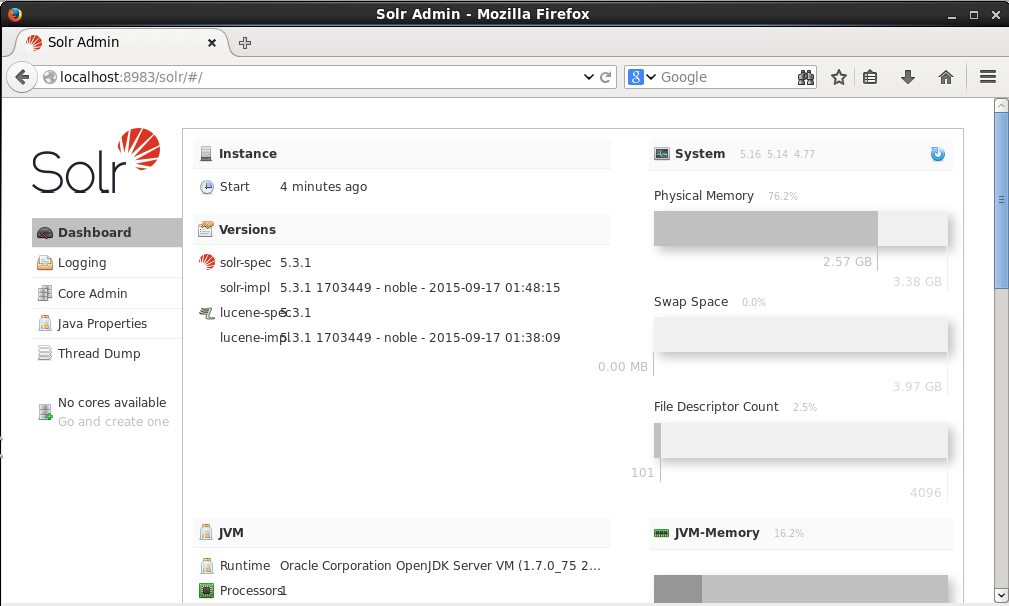Click the solr-spec sunburst icon
The width and height of the screenshot is (1009, 606).
coord(207,262)
